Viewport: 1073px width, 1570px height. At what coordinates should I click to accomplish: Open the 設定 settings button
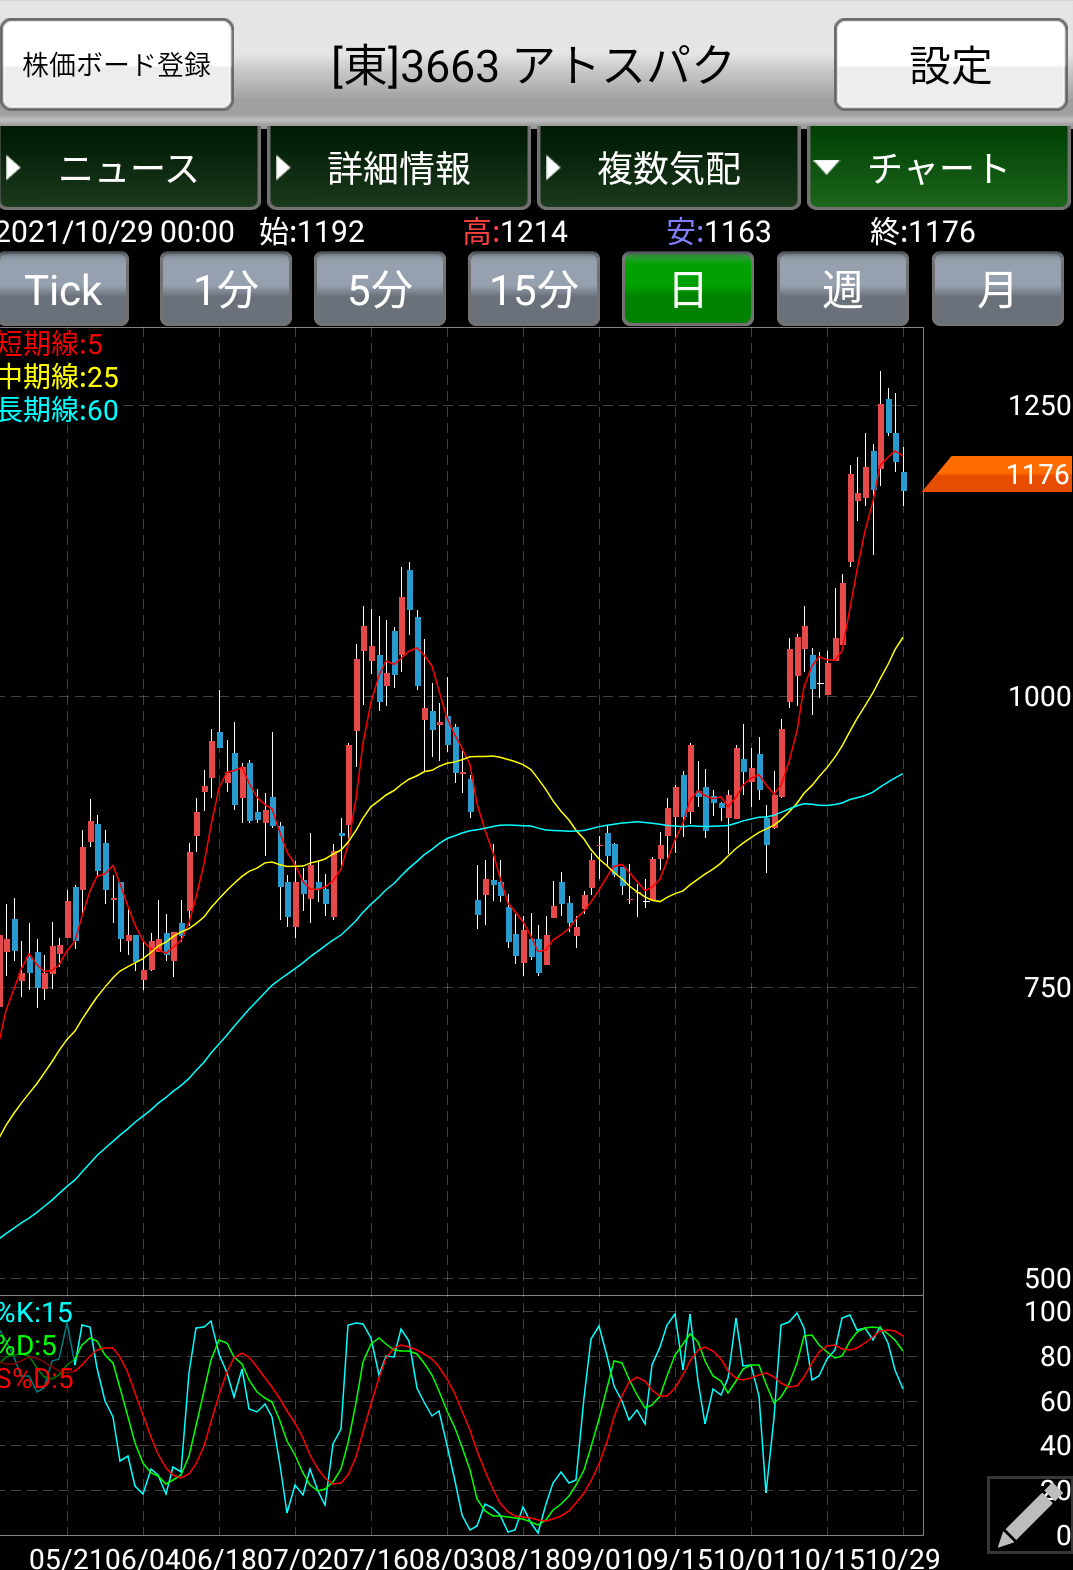950,65
